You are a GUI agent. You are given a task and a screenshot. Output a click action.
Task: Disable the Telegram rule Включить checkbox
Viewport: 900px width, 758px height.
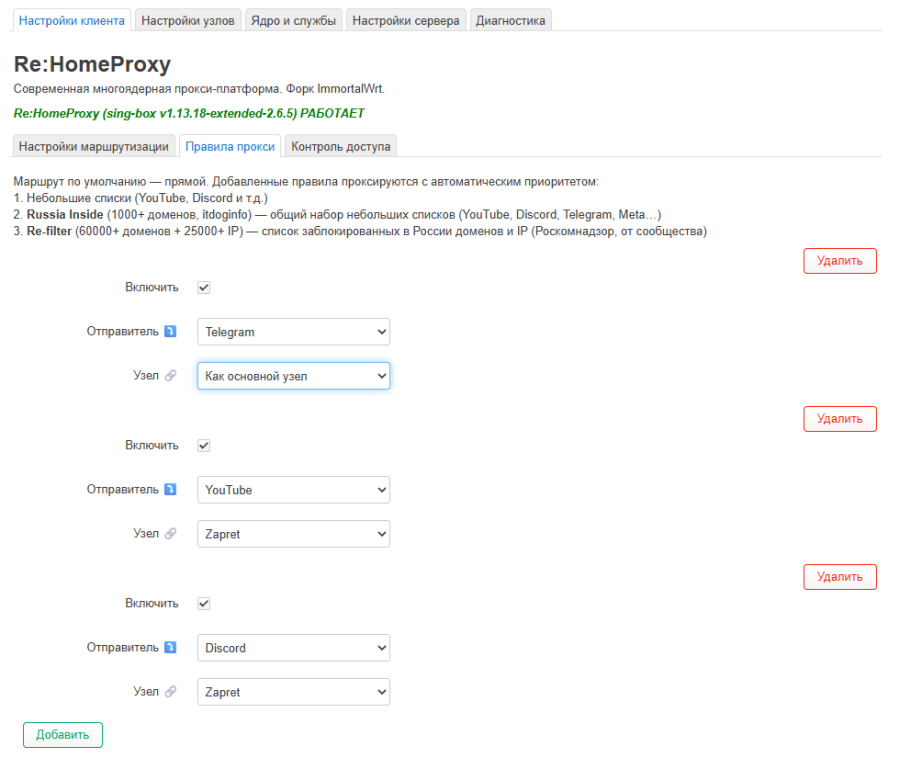point(204,287)
